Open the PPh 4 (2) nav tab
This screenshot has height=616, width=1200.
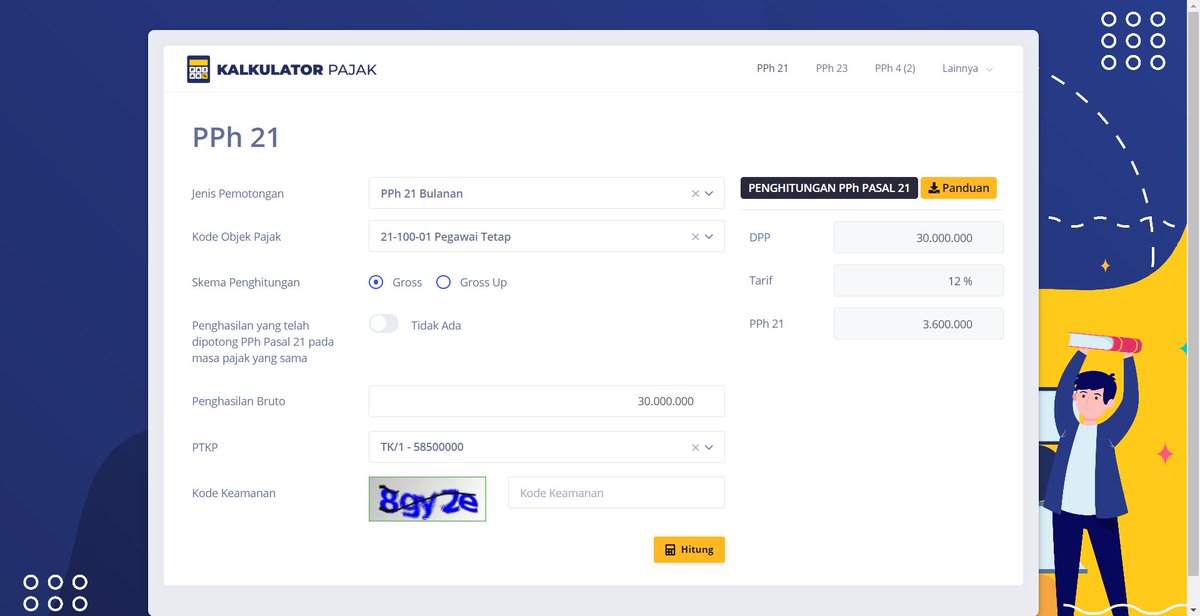click(895, 69)
